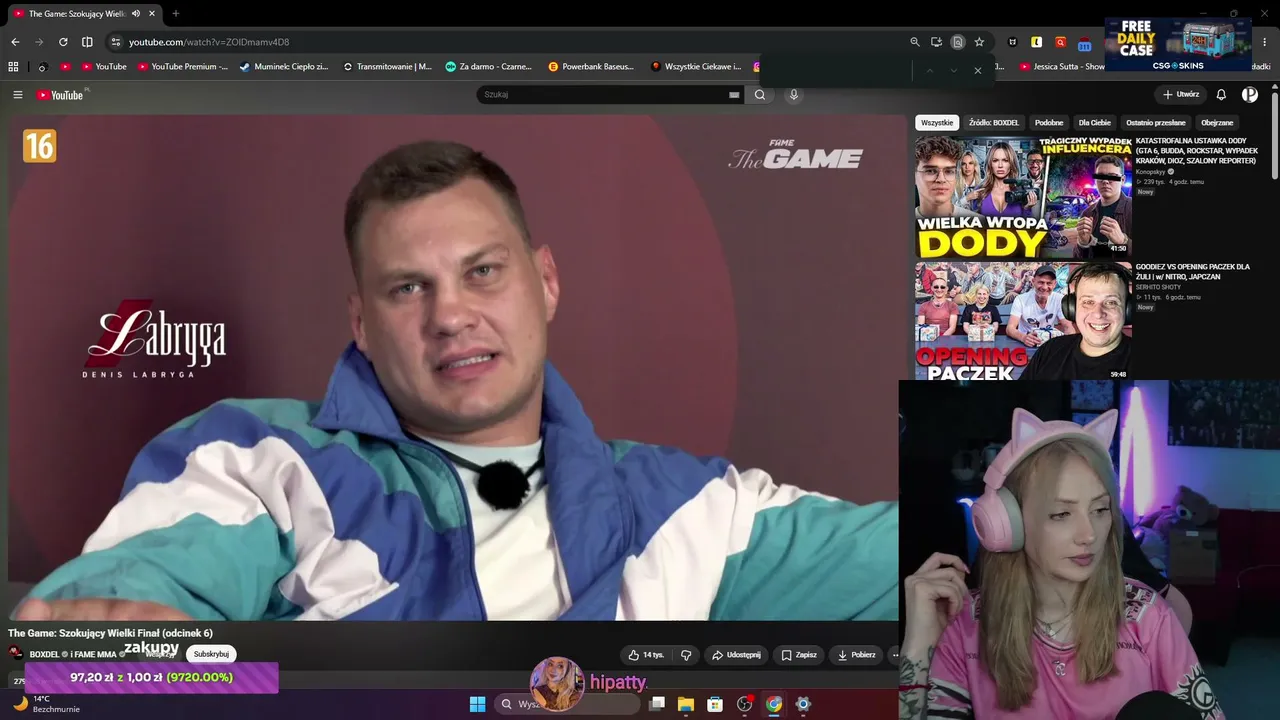Download the video with Pobierz
1280x720 pixels.
(x=857, y=655)
